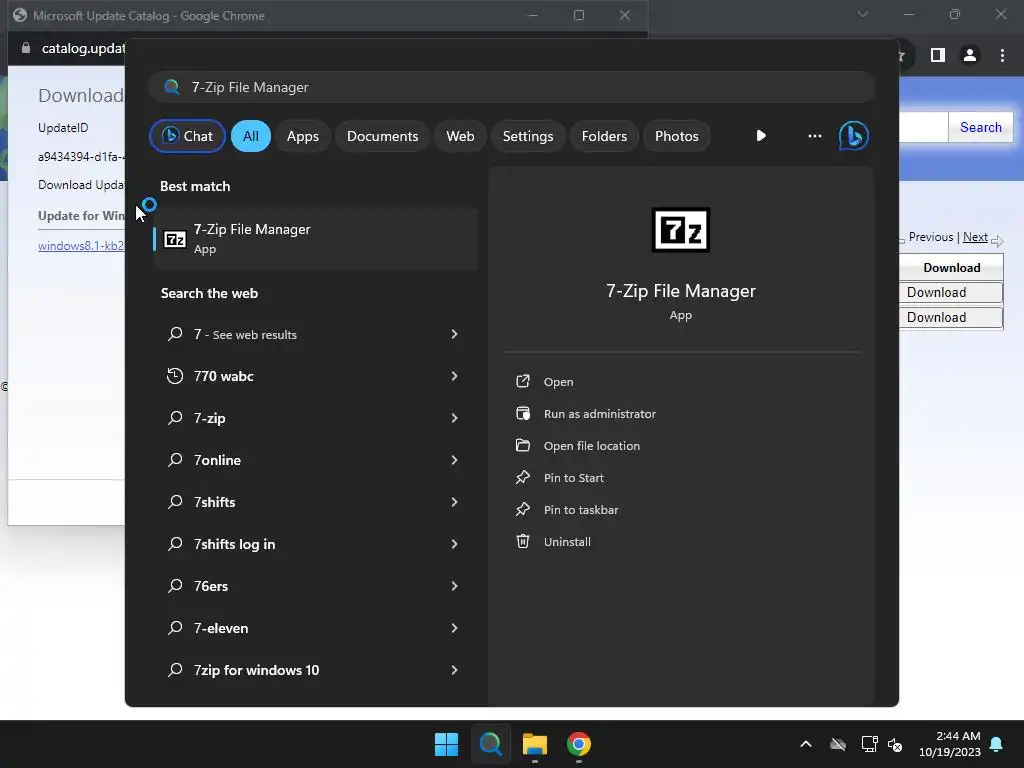Image resolution: width=1024 pixels, height=768 pixels.
Task: Click the muted volume tray icon
Action: coord(895,744)
